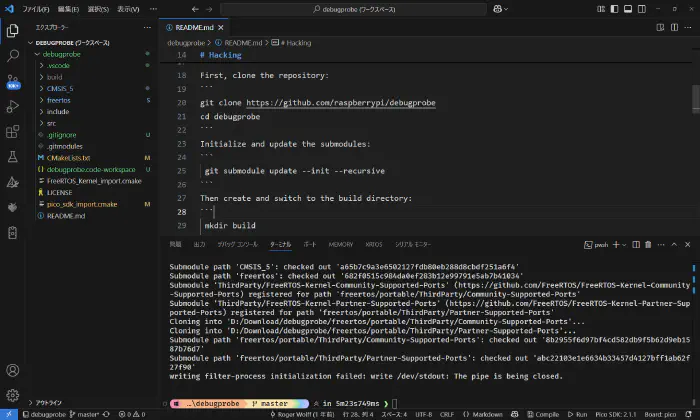Toggle secondary side bar visibility
Screen dimensions: 700x420
(x=642, y=9)
